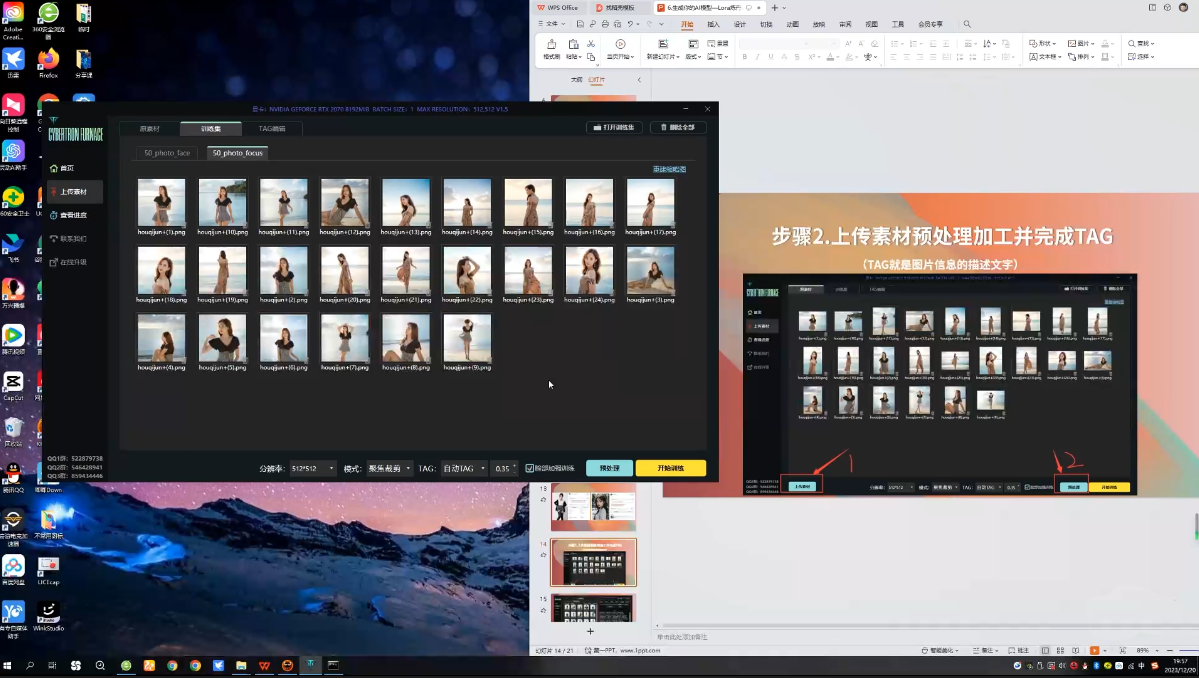Click the 格式刷 format painter icon
Image resolution: width=1199 pixels, height=678 pixels.
pyautogui.click(x=551, y=49)
